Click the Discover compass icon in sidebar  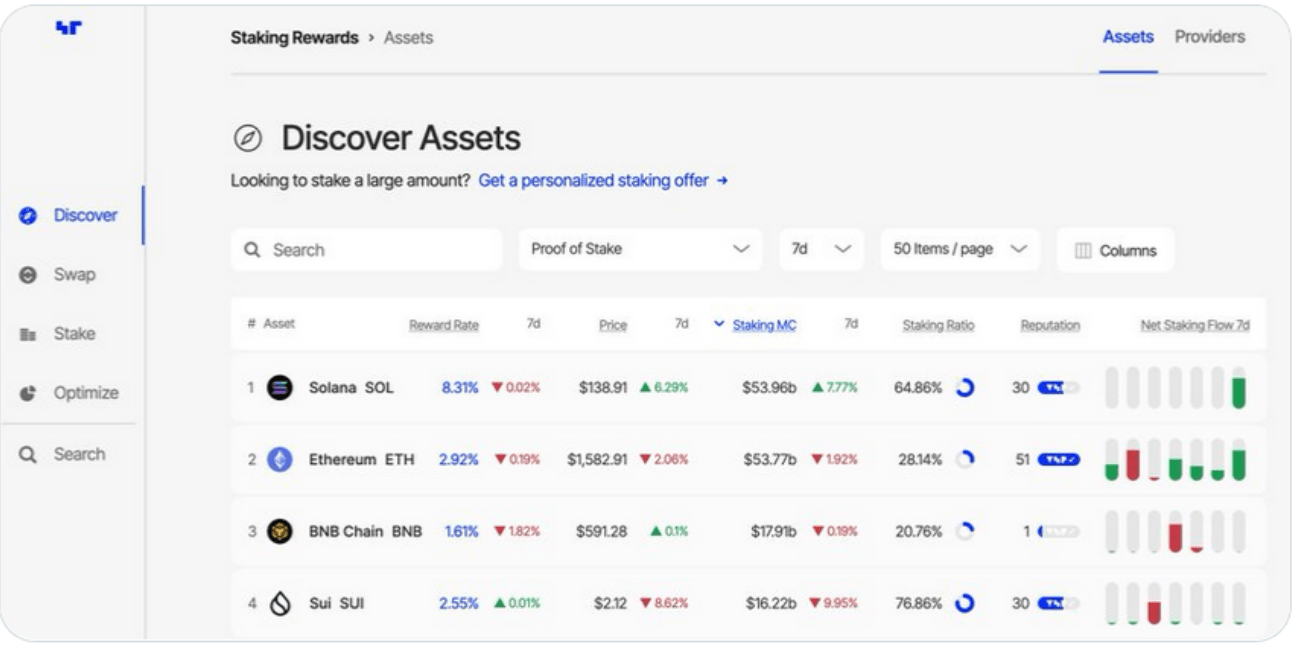(29, 215)
